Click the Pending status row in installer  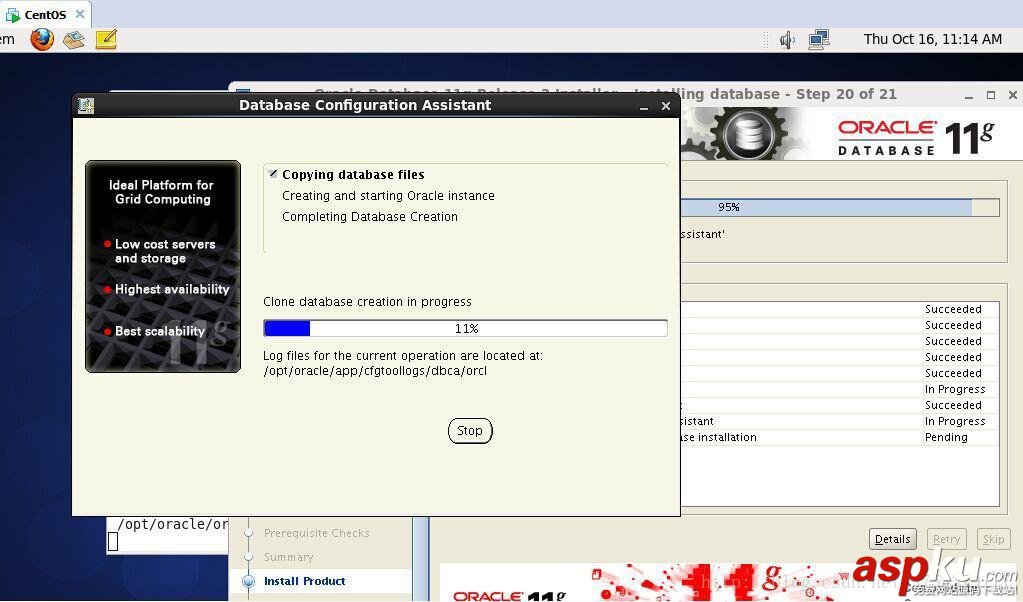tap(840, 438)
